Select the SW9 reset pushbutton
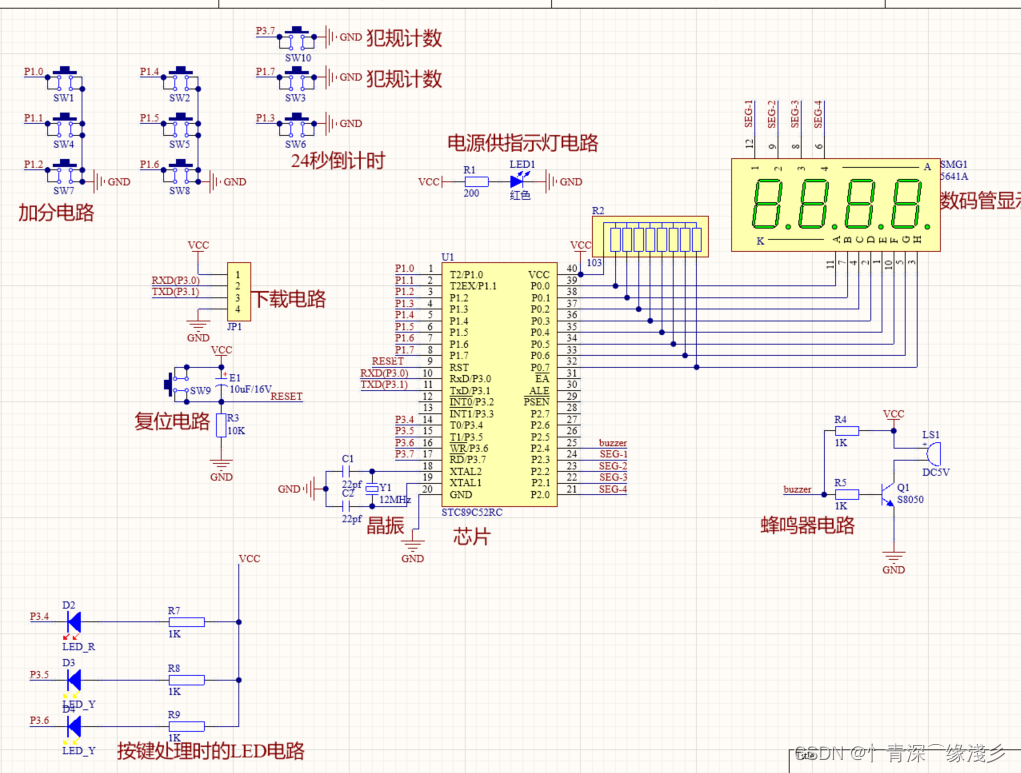Screen dimensions: 1021x773 (x=178, y=384)
